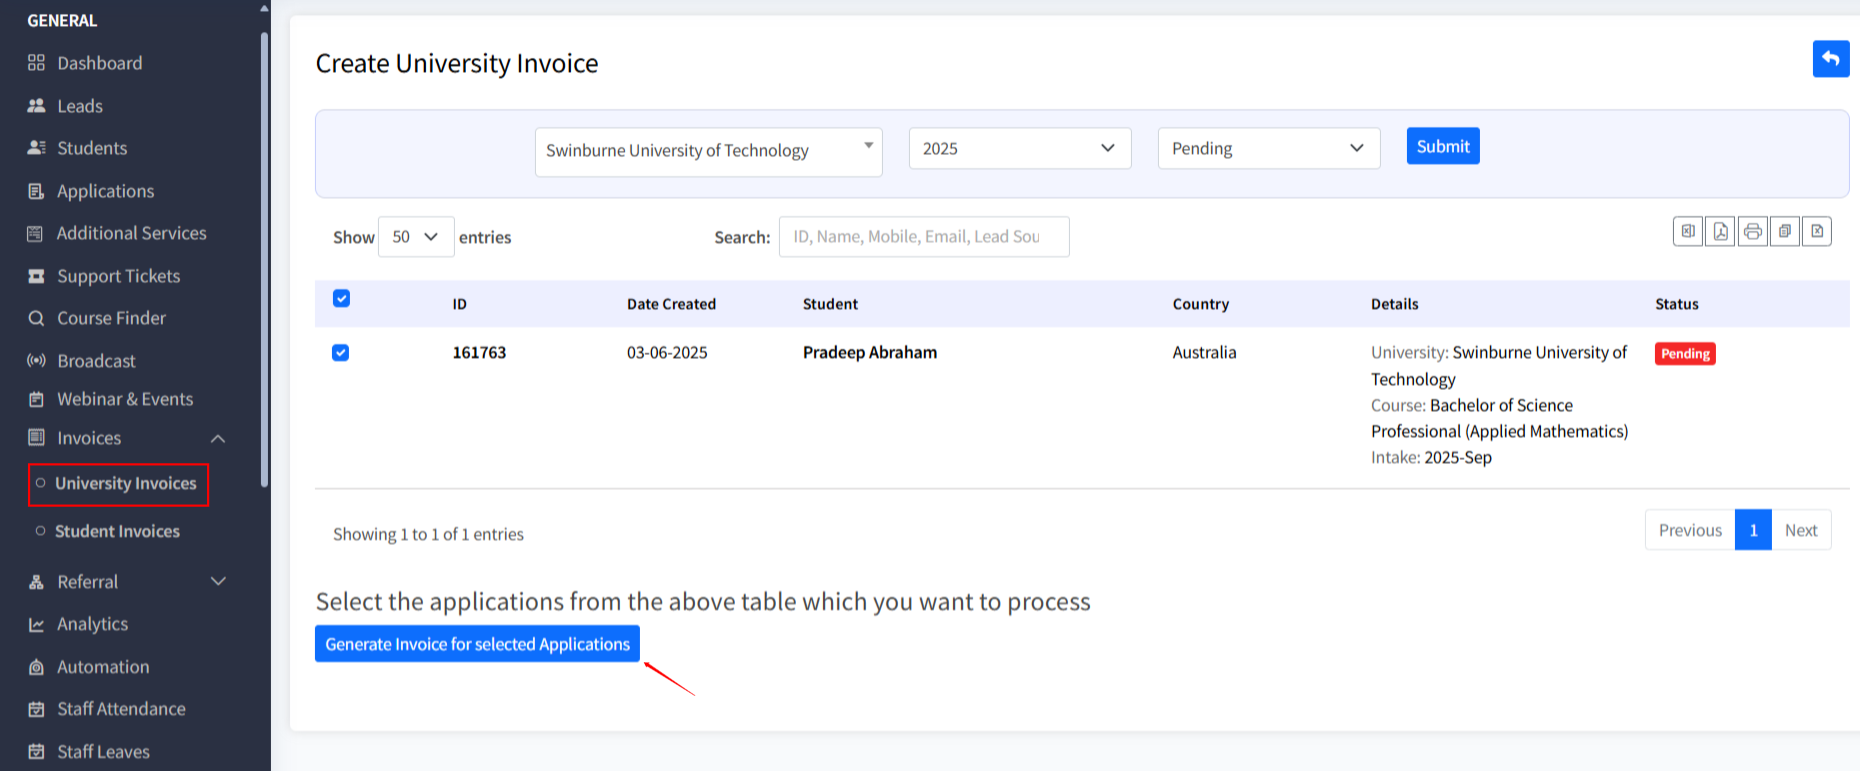Open the Pending status dropdown

(x=1268, y=149)
